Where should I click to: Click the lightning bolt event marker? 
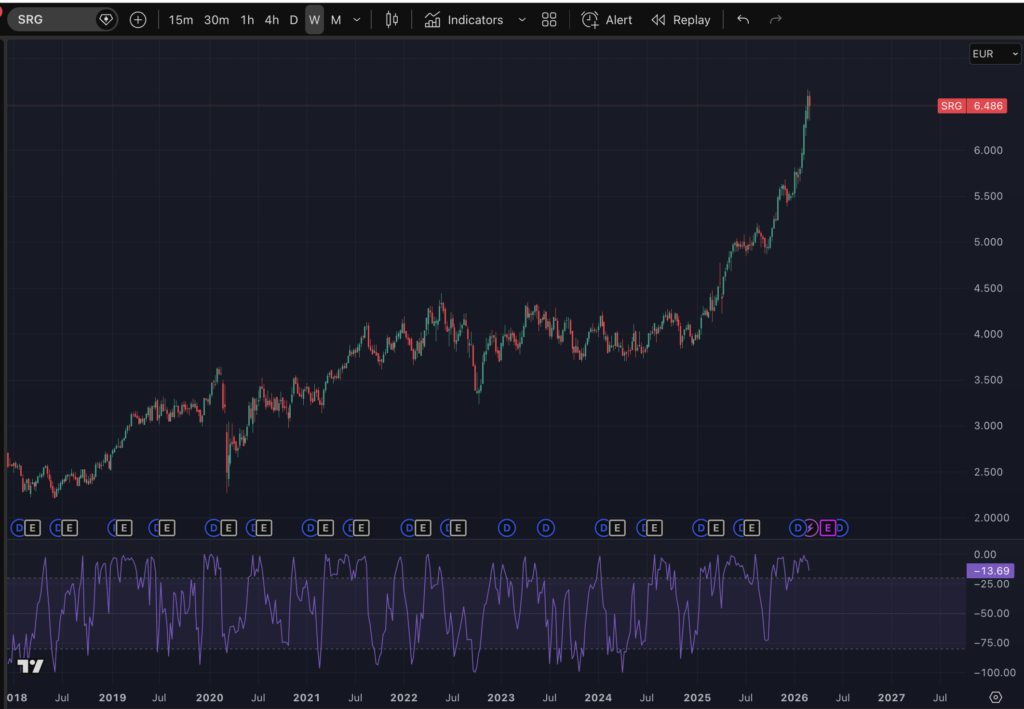(x=811, y=528)
